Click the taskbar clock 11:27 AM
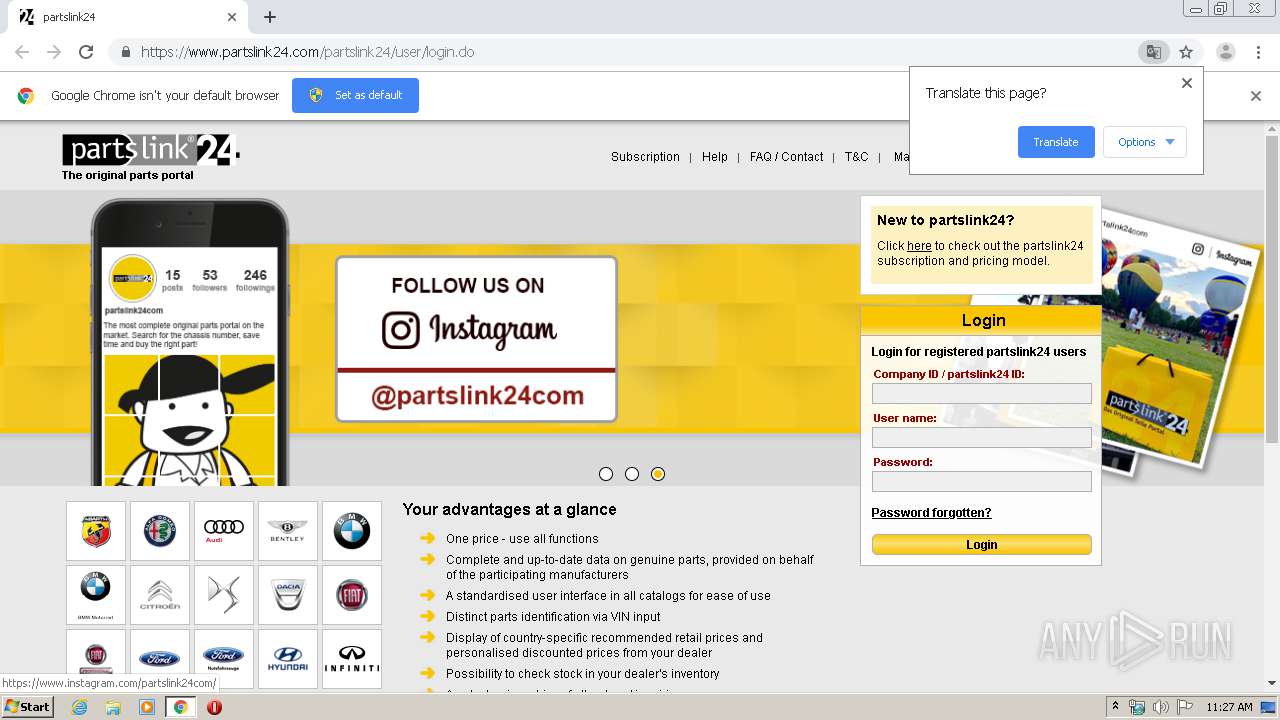Viewport: 1280px width, 720px height. click(1229, 707)
